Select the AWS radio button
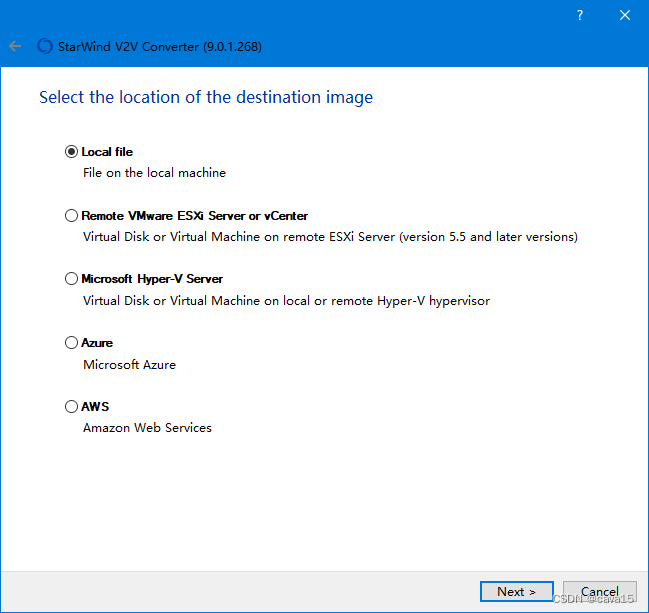The height and width of the screenshot is (613, 649). pyautogui.click(x=71, y=406)
